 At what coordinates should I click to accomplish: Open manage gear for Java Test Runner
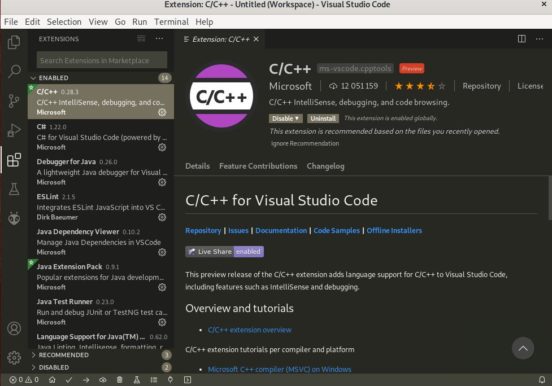[x=162, y=322]
